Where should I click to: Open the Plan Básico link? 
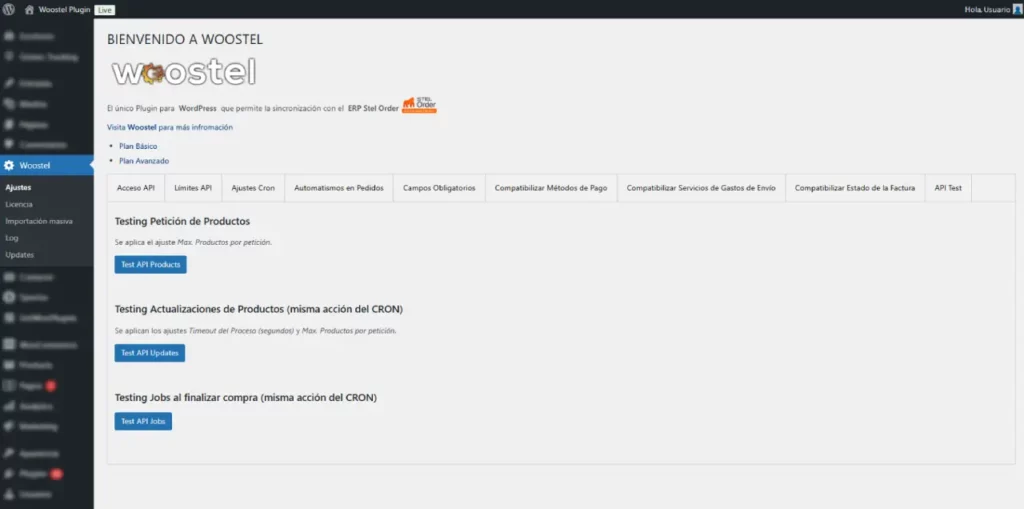(138, 146)
